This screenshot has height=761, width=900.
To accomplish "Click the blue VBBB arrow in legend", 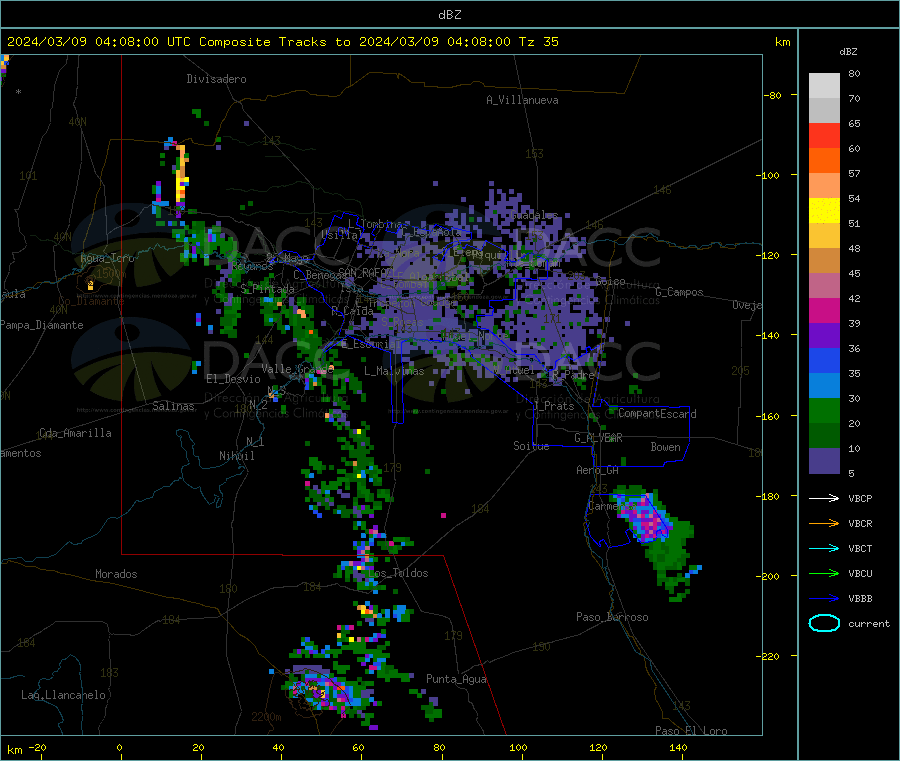I will click(824, 598).
